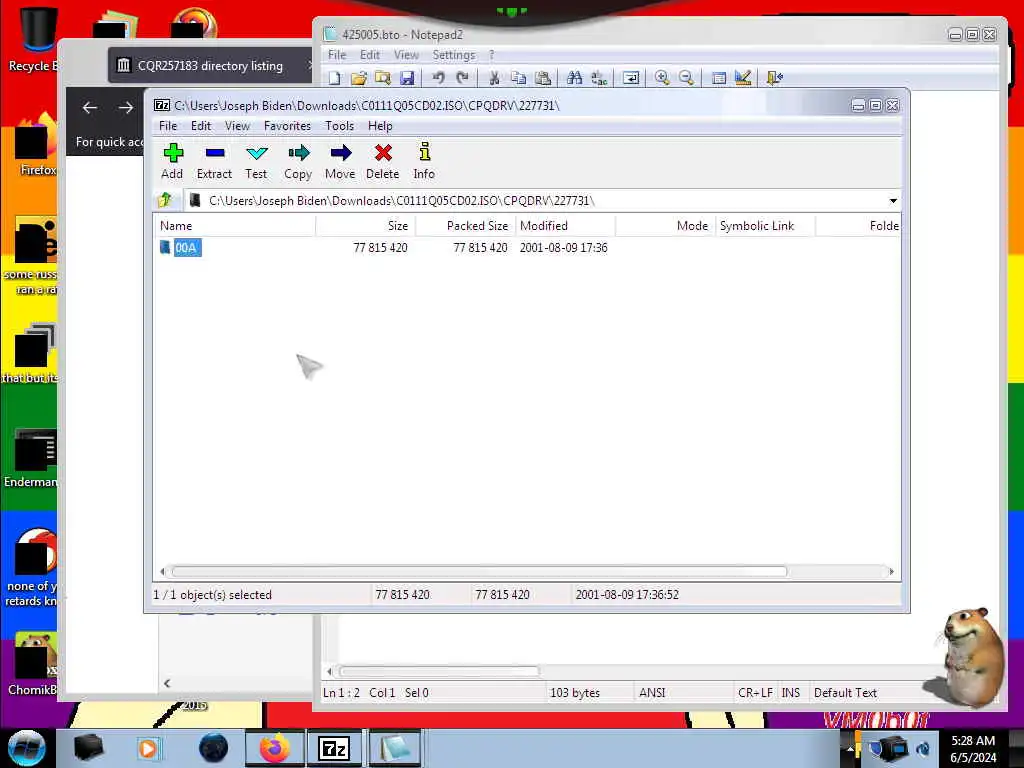This screenshot has width=1024, height=768.
Task: Open Notepad2 Settings menu
Action: [453, 55]
